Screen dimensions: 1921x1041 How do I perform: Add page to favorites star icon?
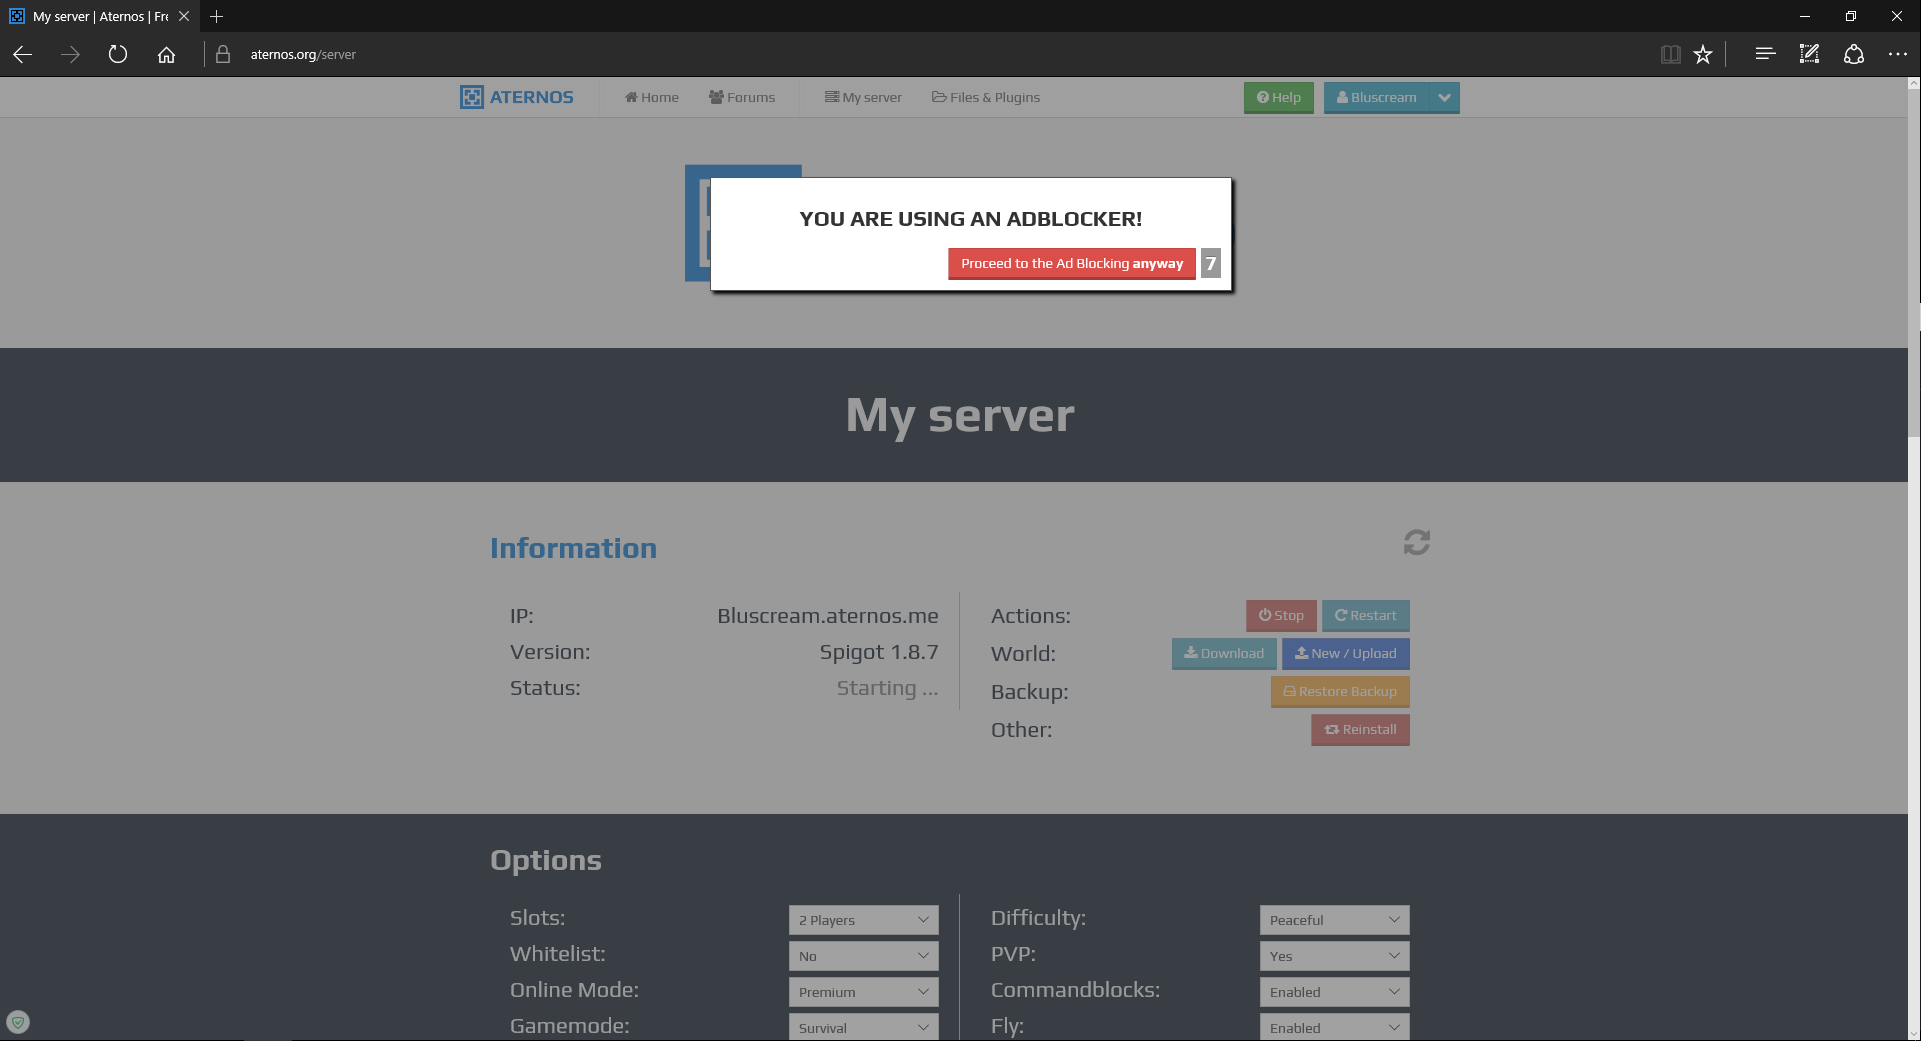click(1703, 55)
